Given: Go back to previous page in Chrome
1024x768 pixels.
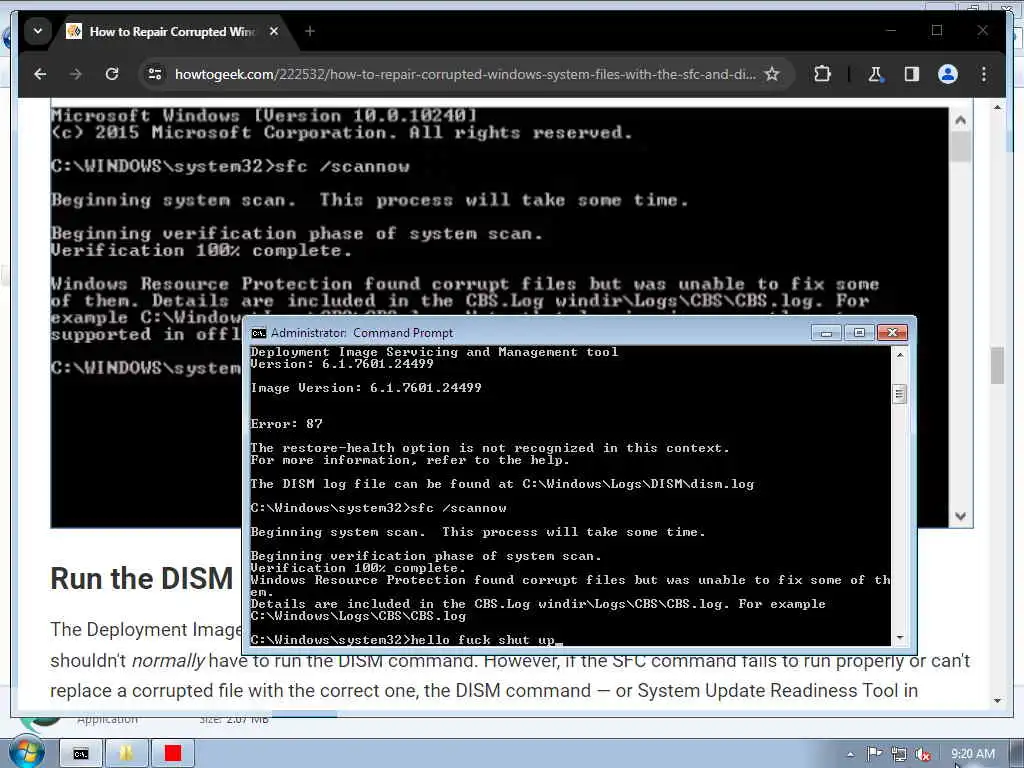Looking at the screenshot, I should coord(40,74).
